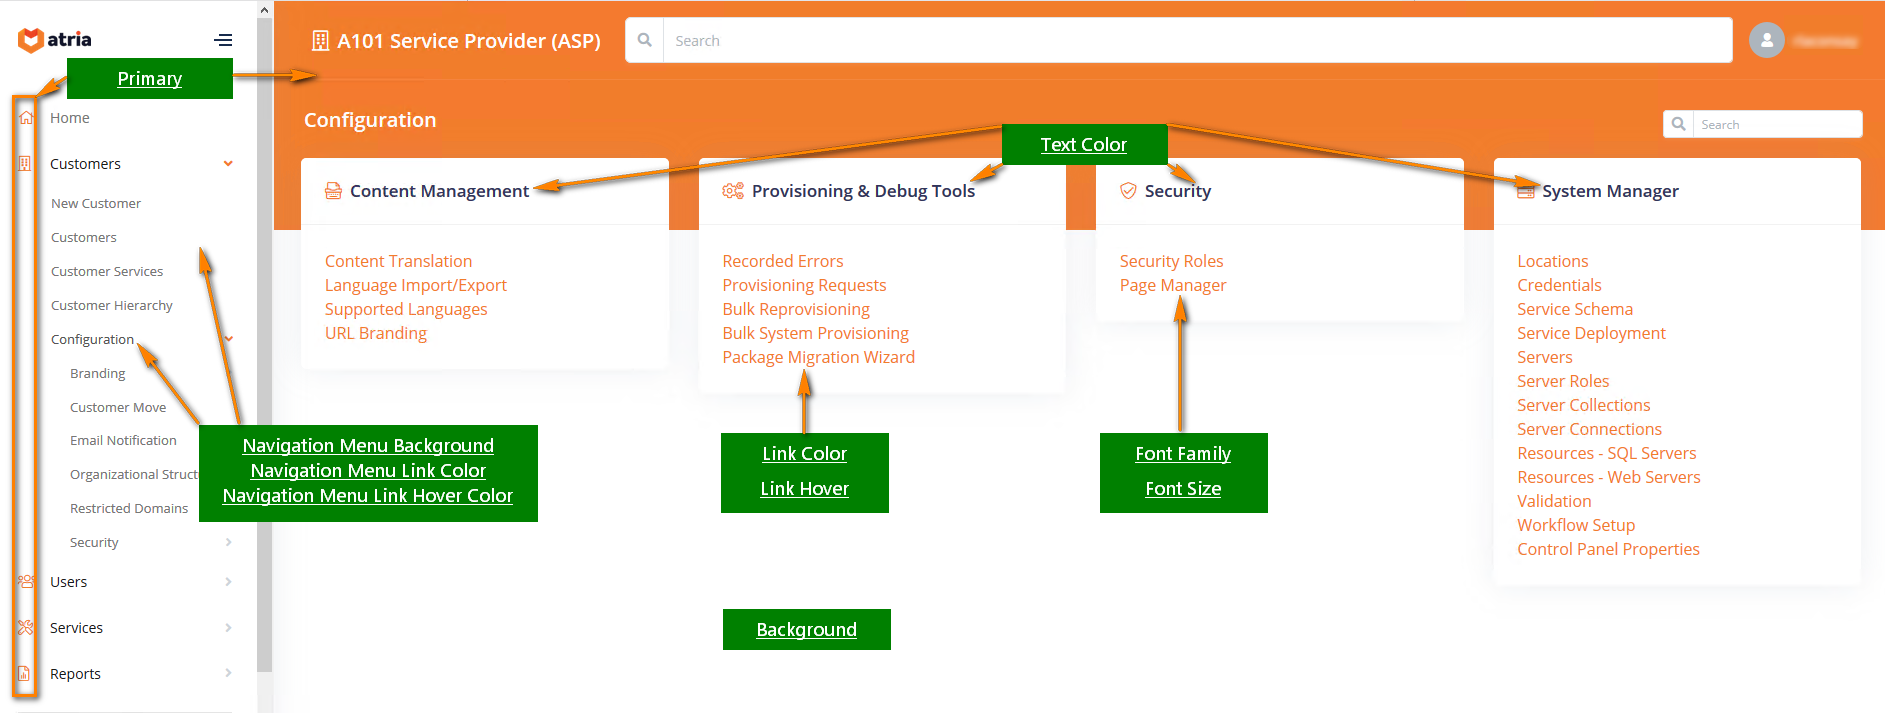This screenshot has height=713, width=1885.
Task: Click the Security shield icon
Action: (x=1127, y=191)
